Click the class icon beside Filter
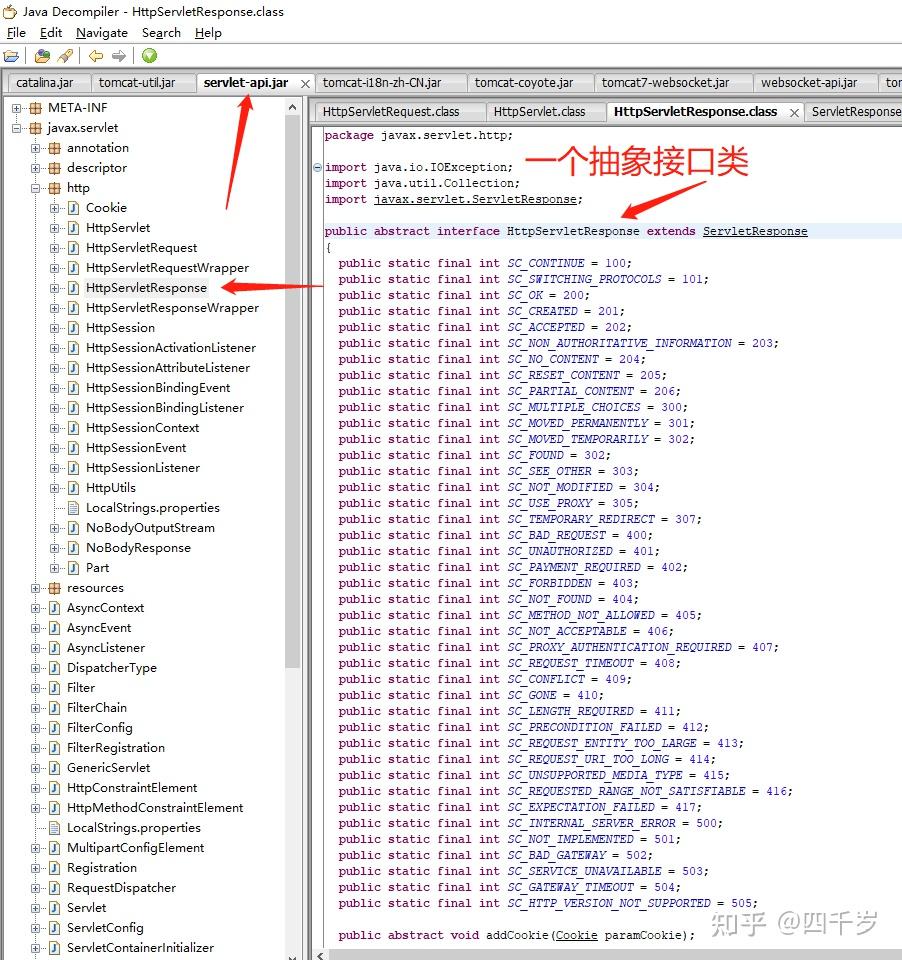This screenshot has height=960, width=902. point(54,688)
